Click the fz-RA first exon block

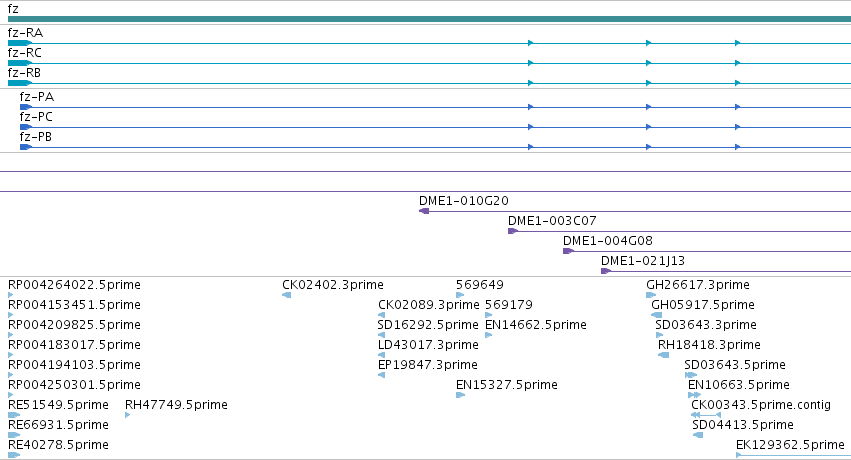[20, 43]
